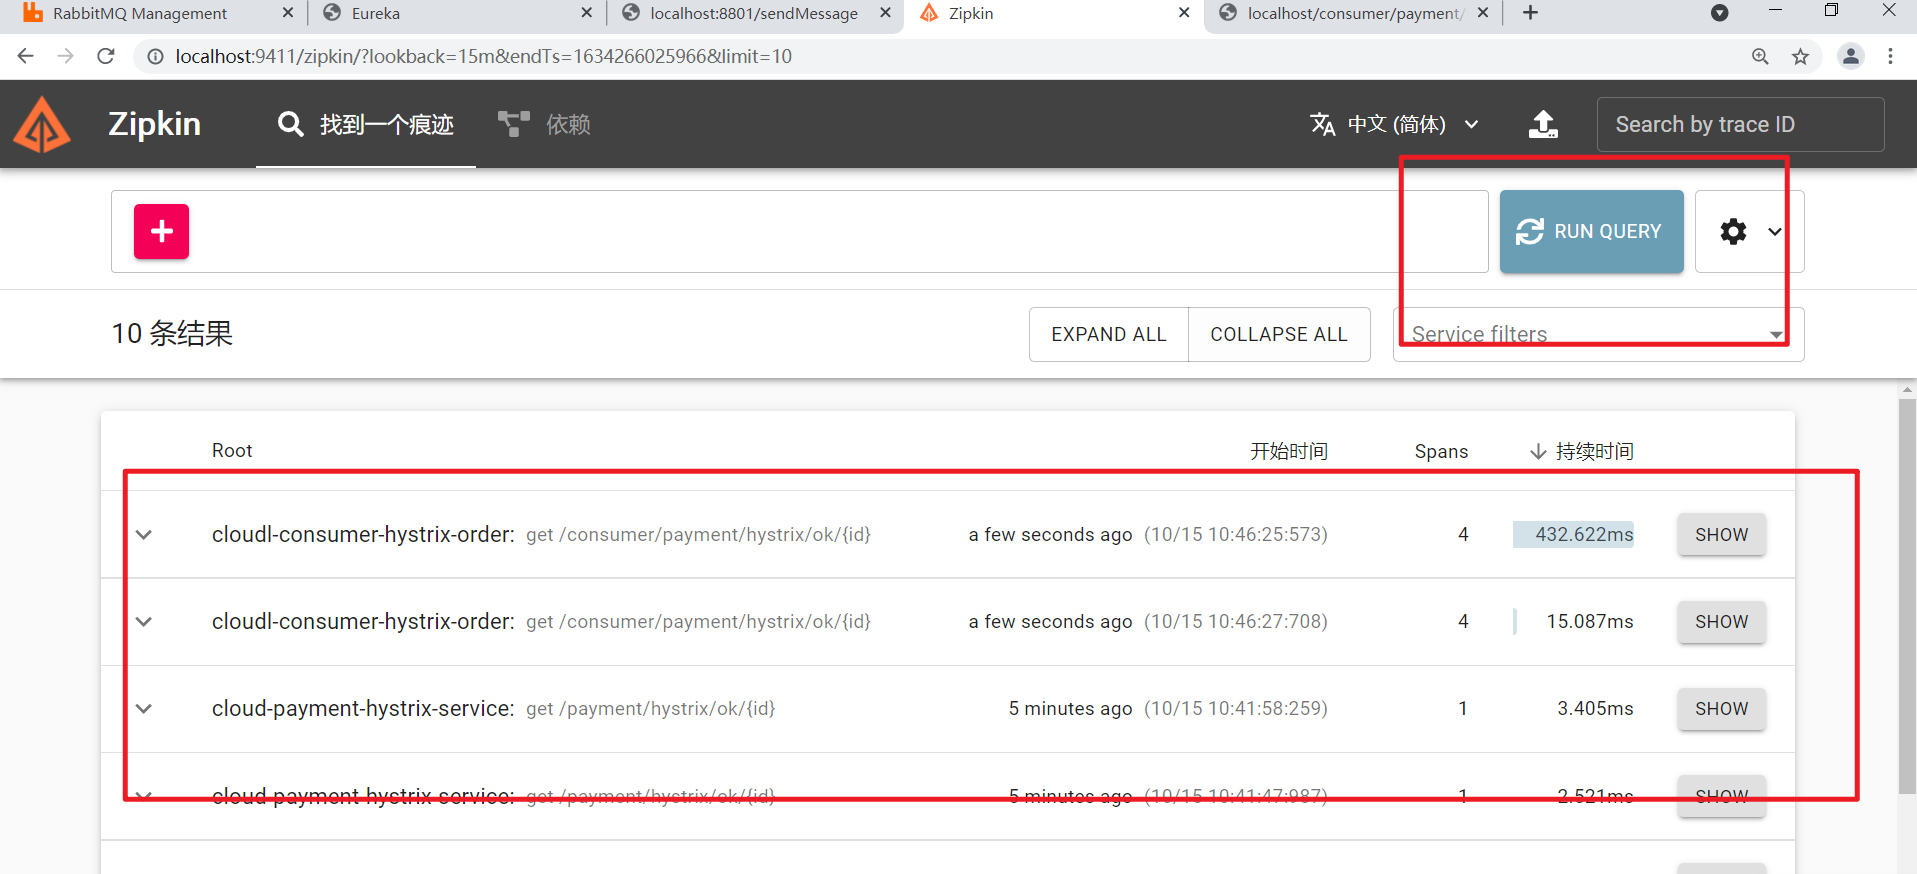Reload the page with refresh icon

pos(106,56)
